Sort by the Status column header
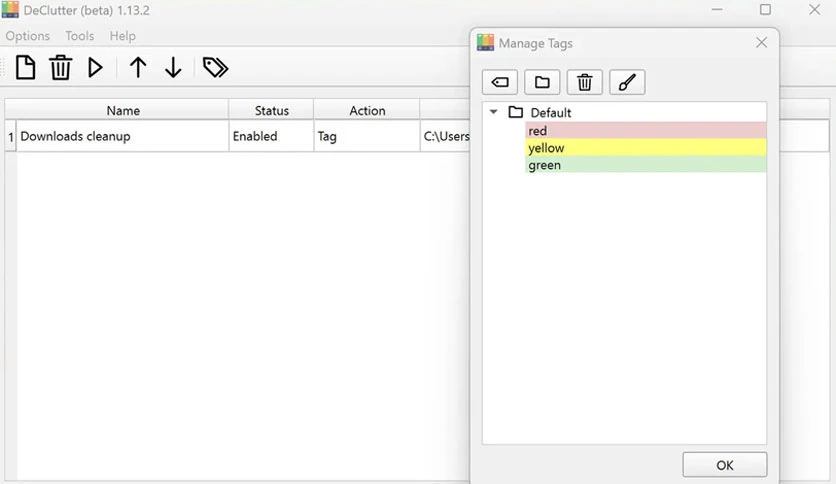This screenshot has height=484, width=836. click(x=271, y=110)
